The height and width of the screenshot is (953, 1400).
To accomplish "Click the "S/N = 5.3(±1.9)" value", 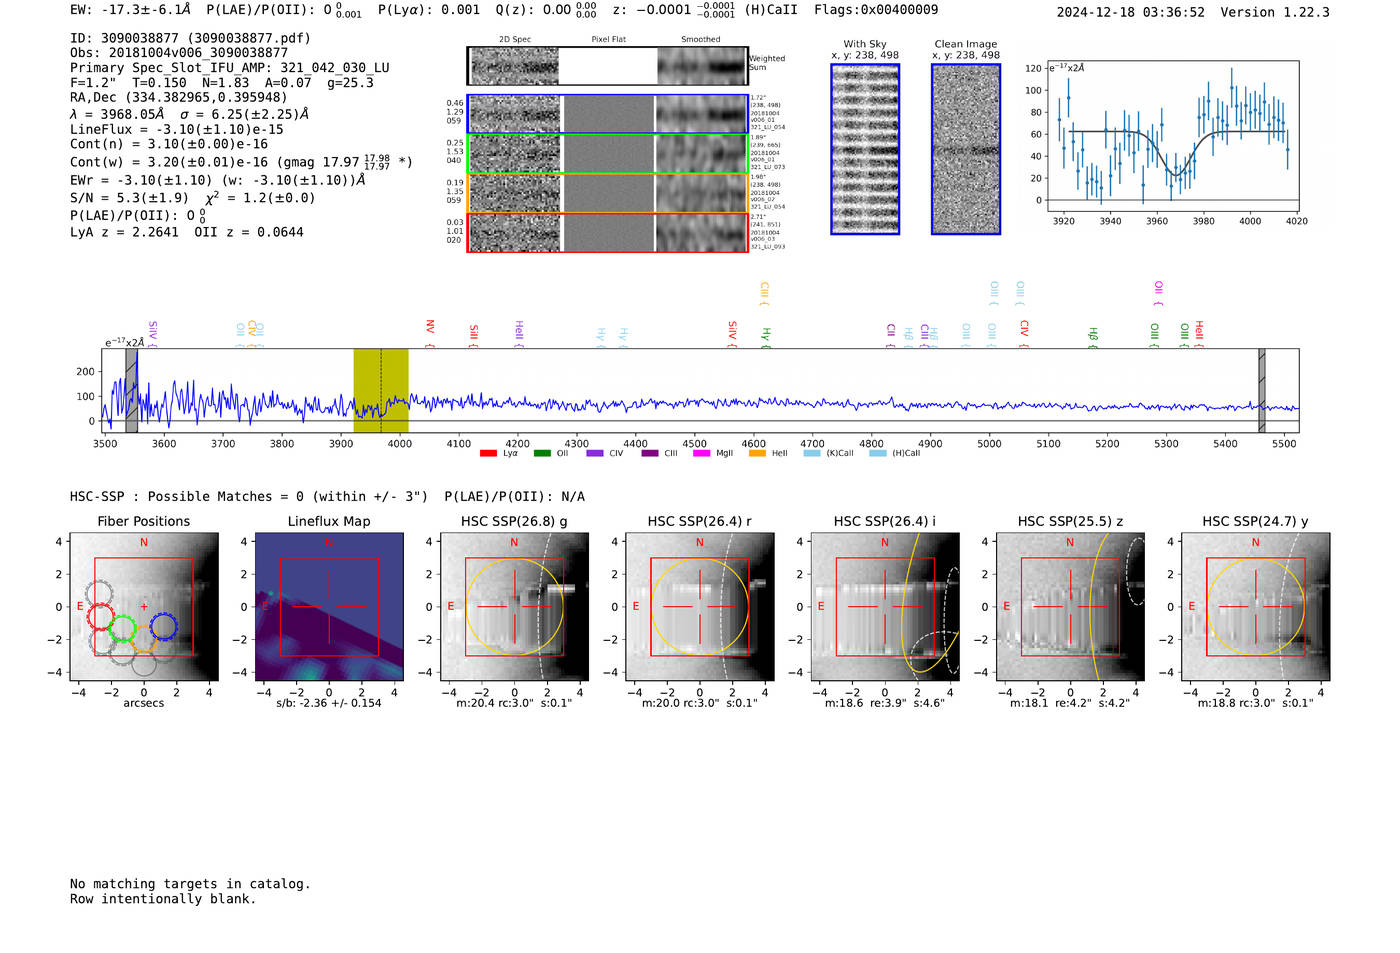I will (129, 198).
